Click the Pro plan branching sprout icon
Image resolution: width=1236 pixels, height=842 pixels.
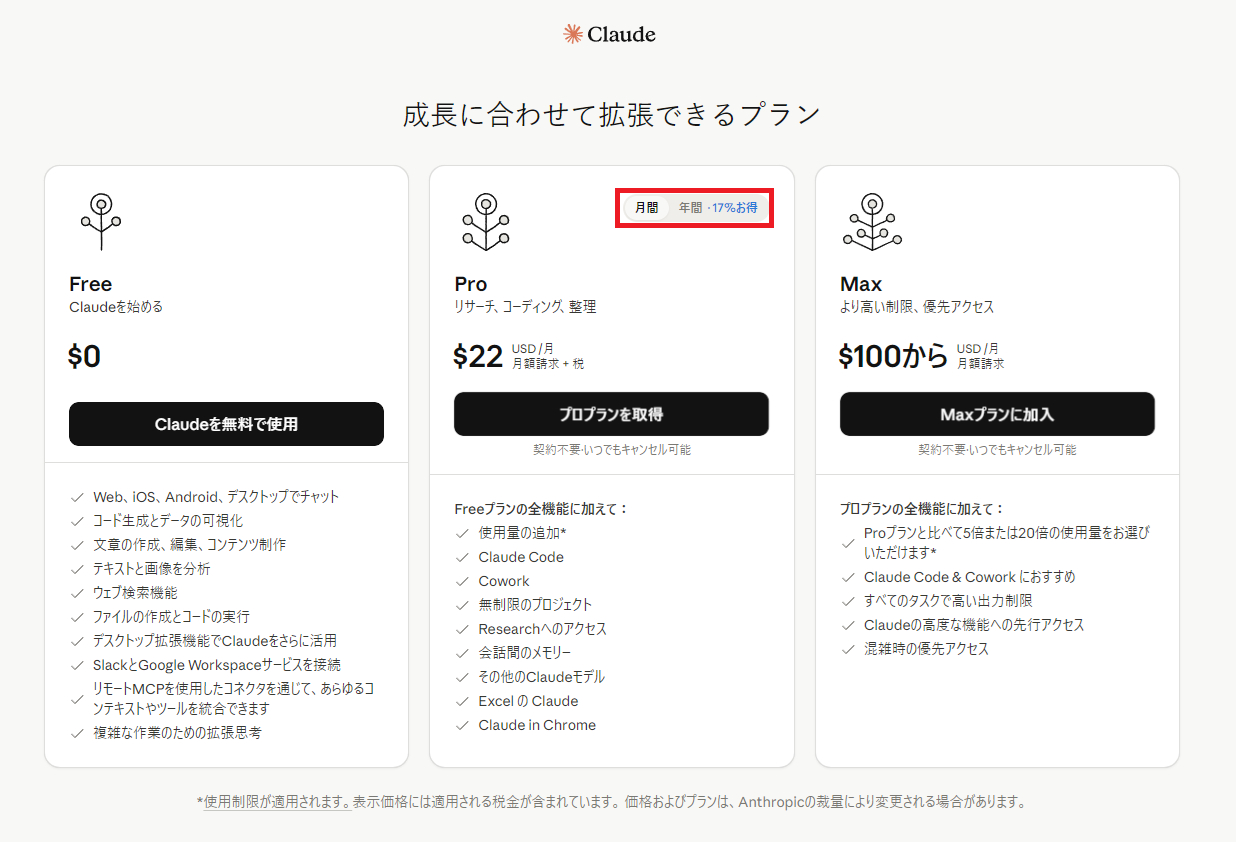(x=486, y=221)
